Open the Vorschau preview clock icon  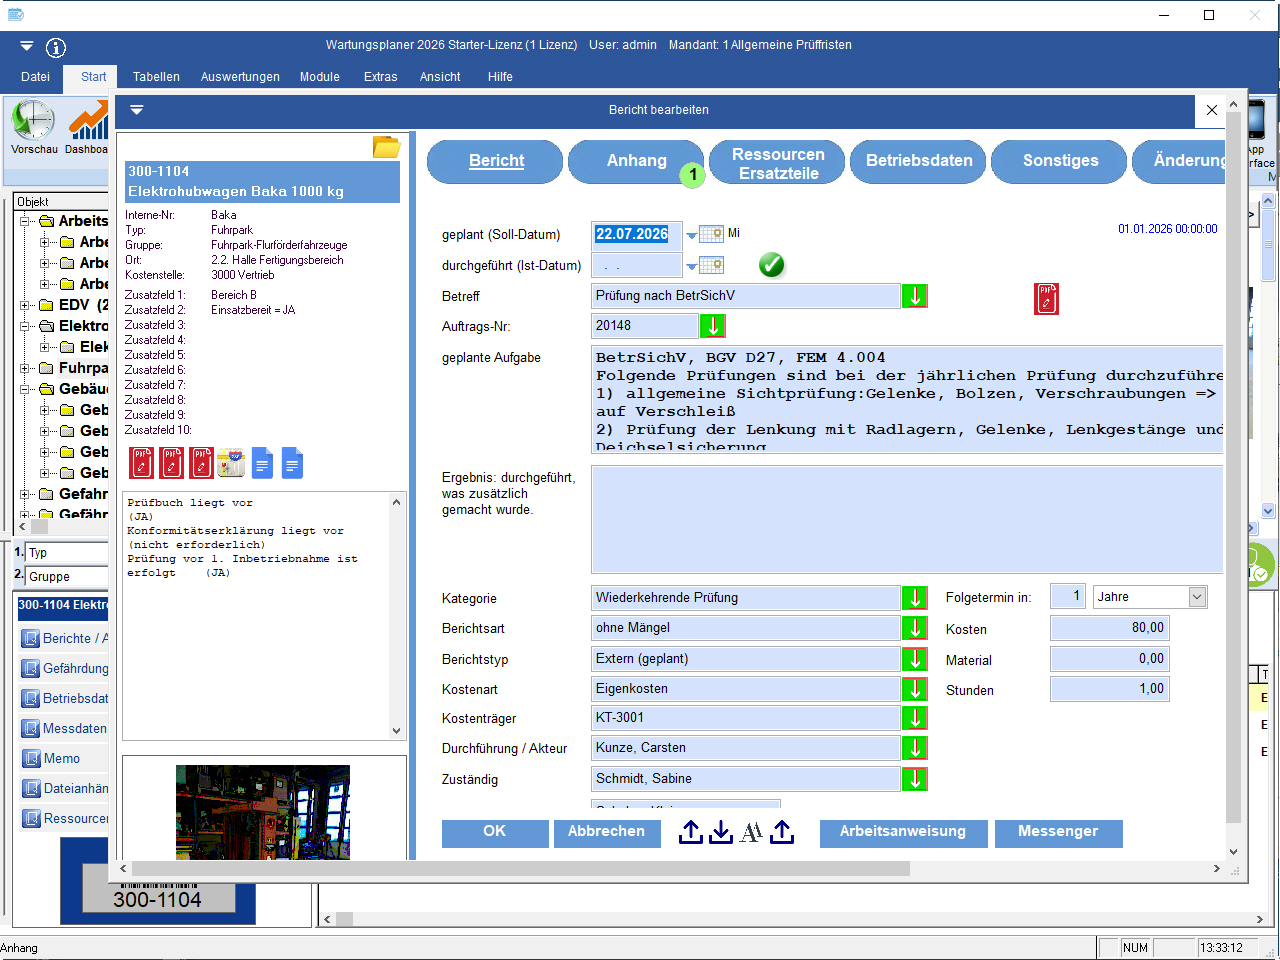point(33,121)
